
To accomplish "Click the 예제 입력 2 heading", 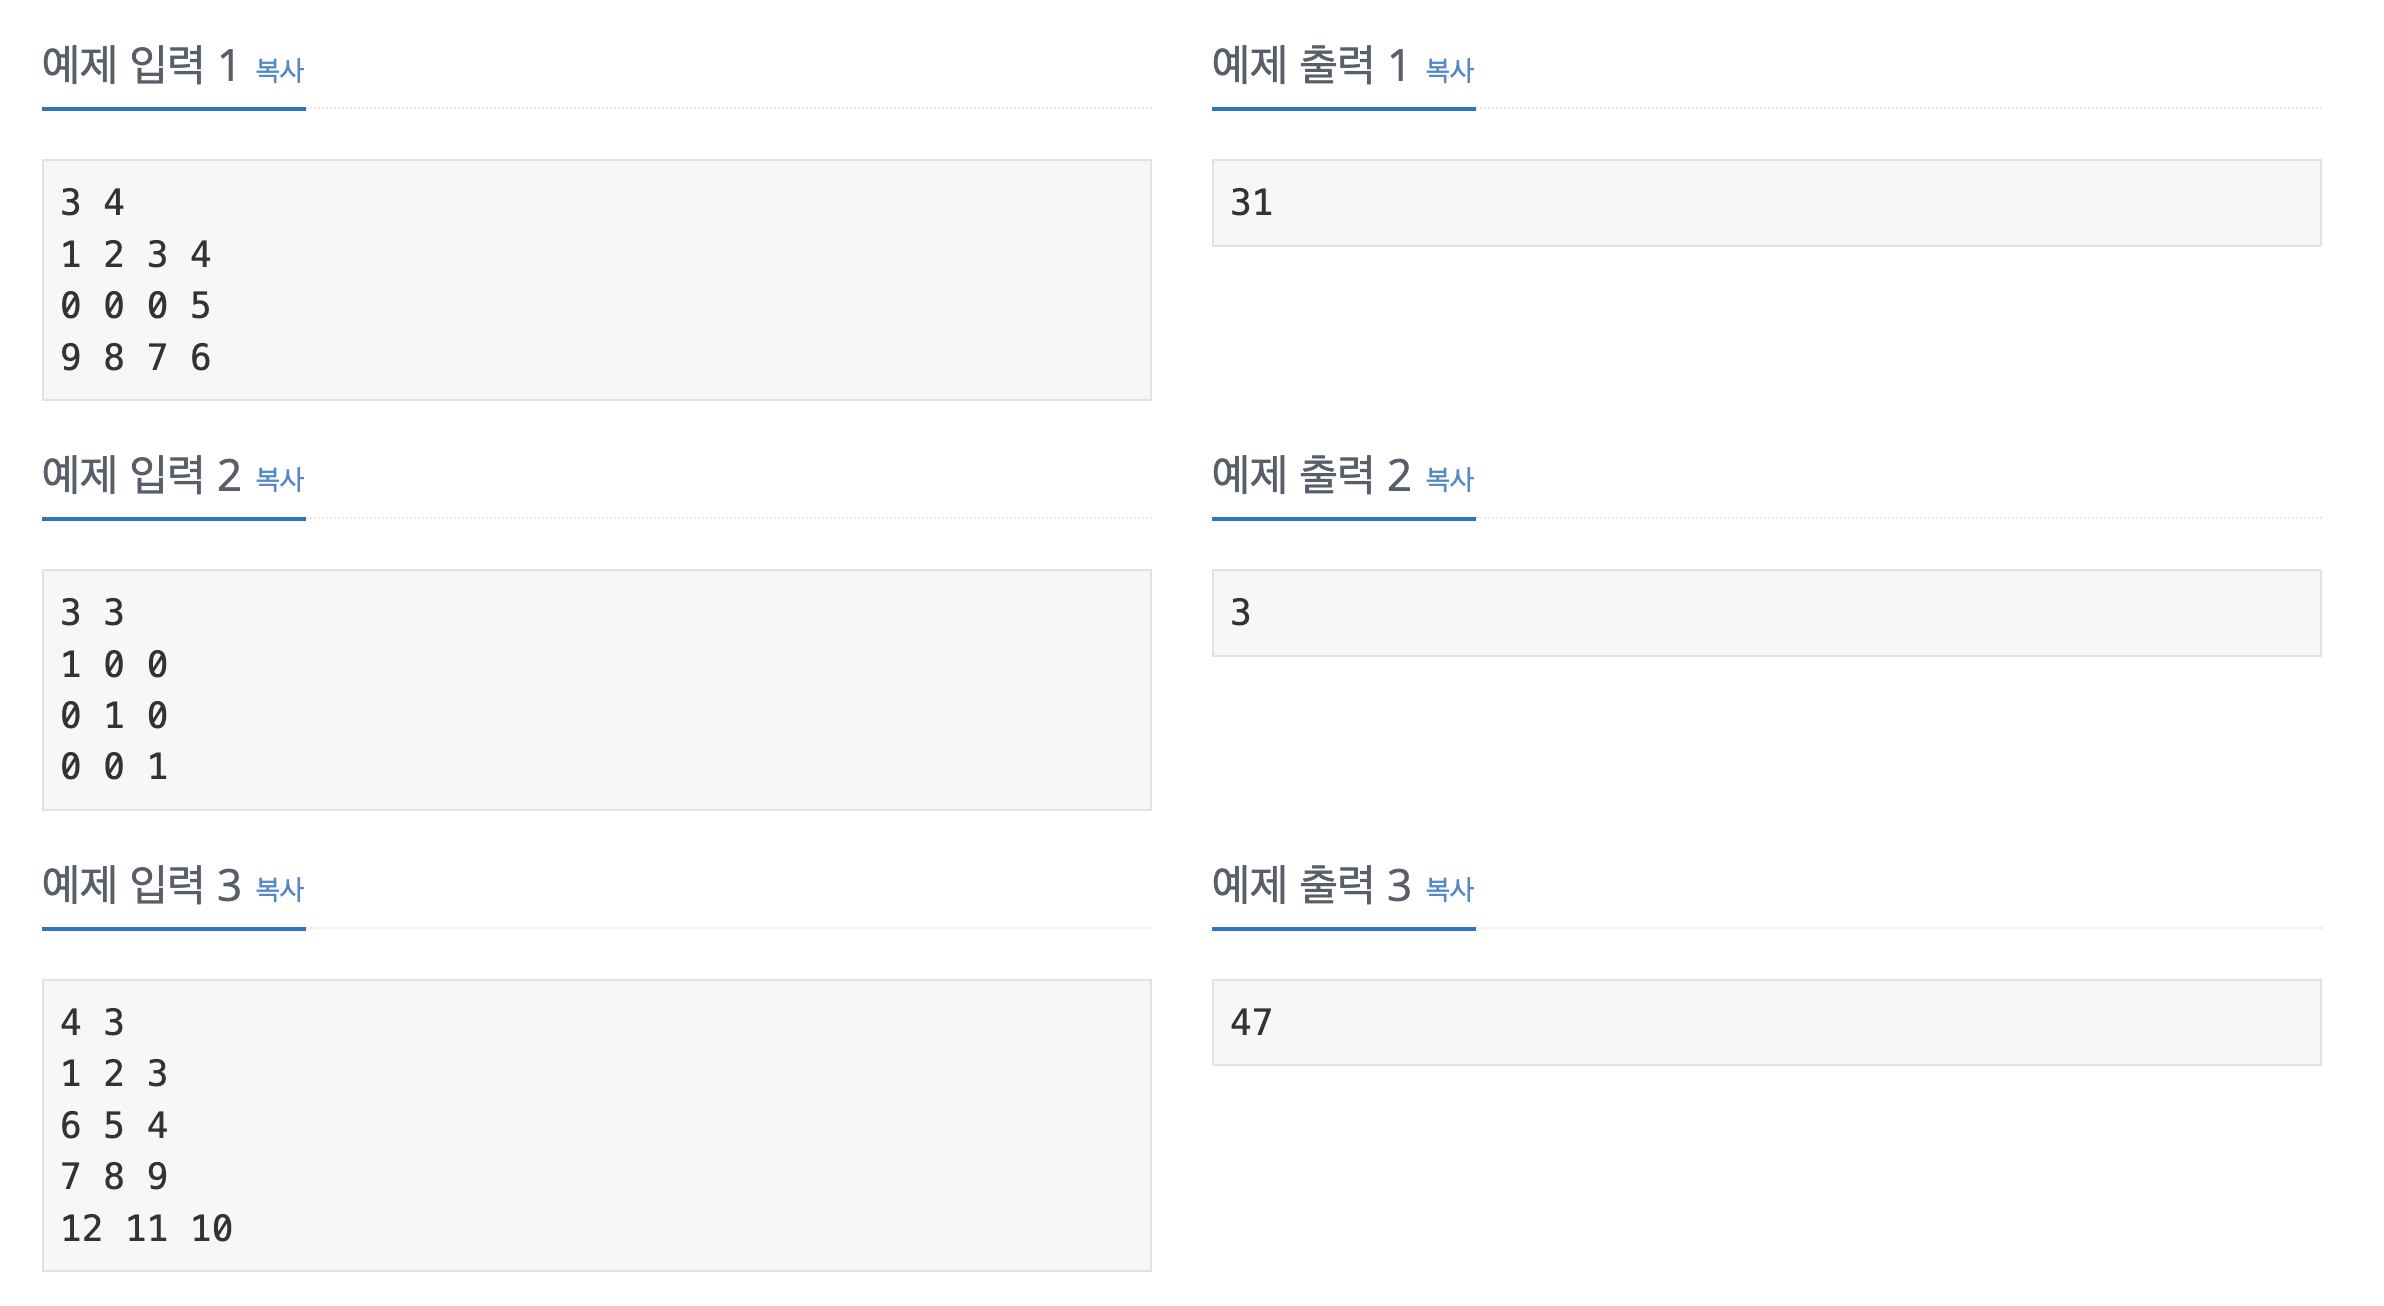I will (x=140, y=477).
